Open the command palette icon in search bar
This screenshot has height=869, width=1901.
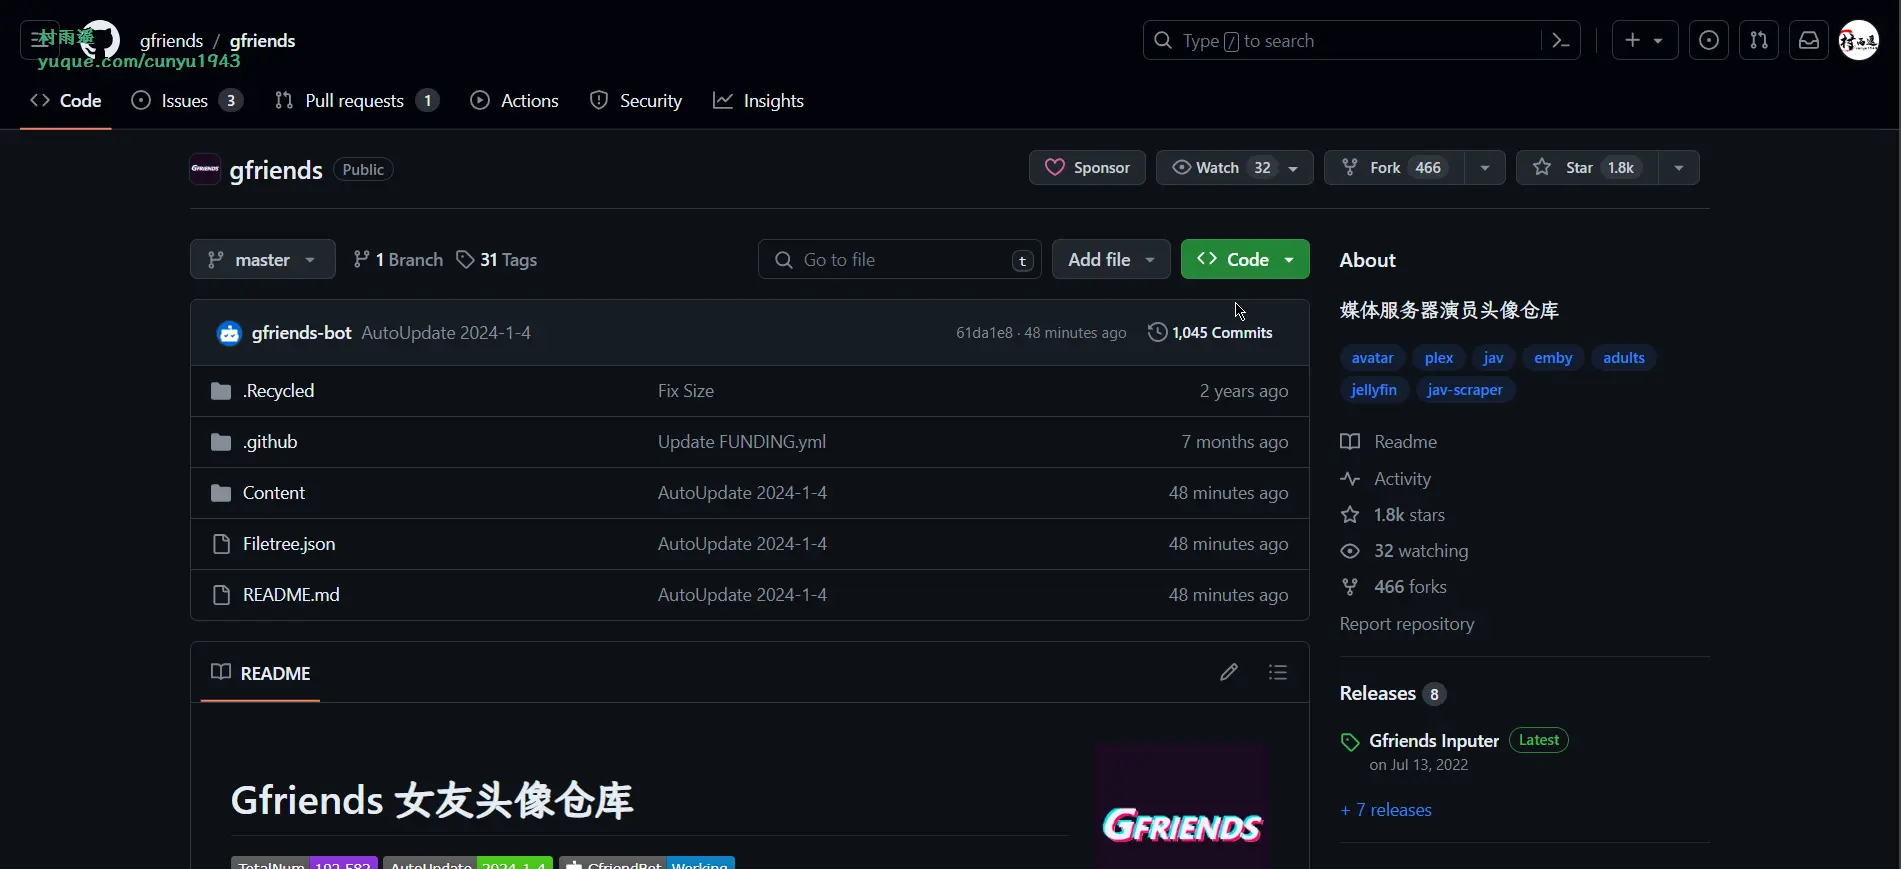tap(1560, 41)
